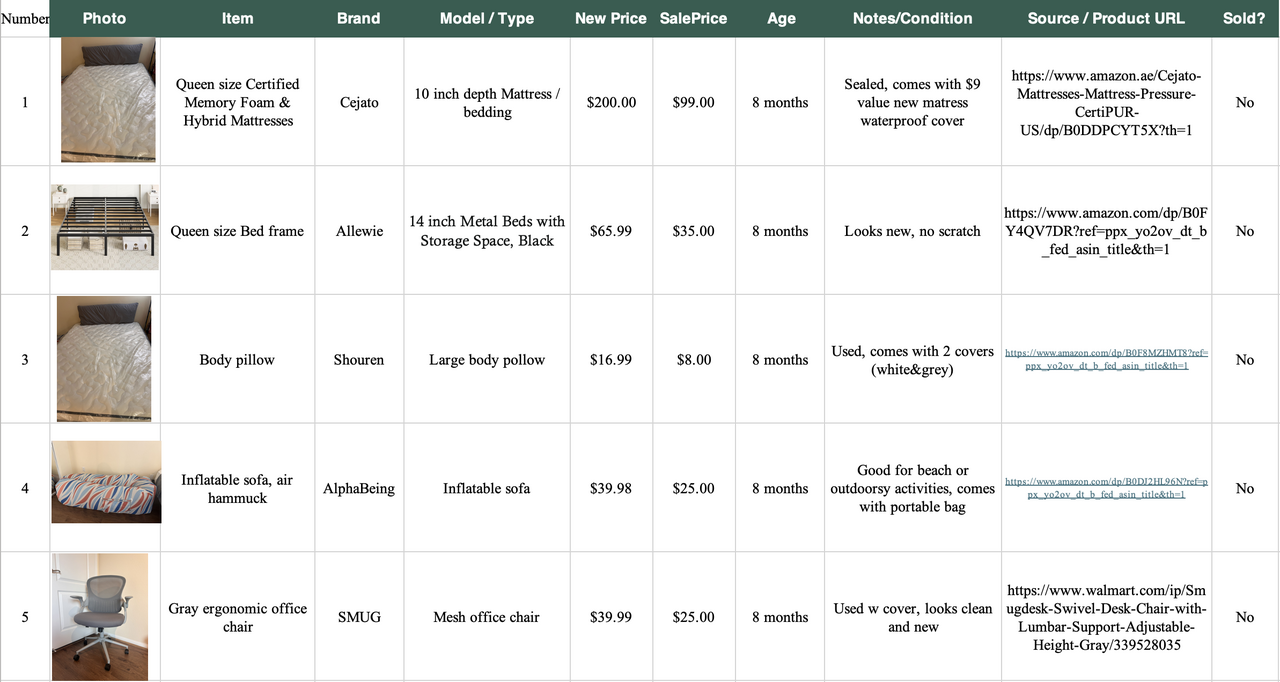Click the $65.99 new price cell
The height and width of the screenshot is (682, 1280).
point(611,231)
